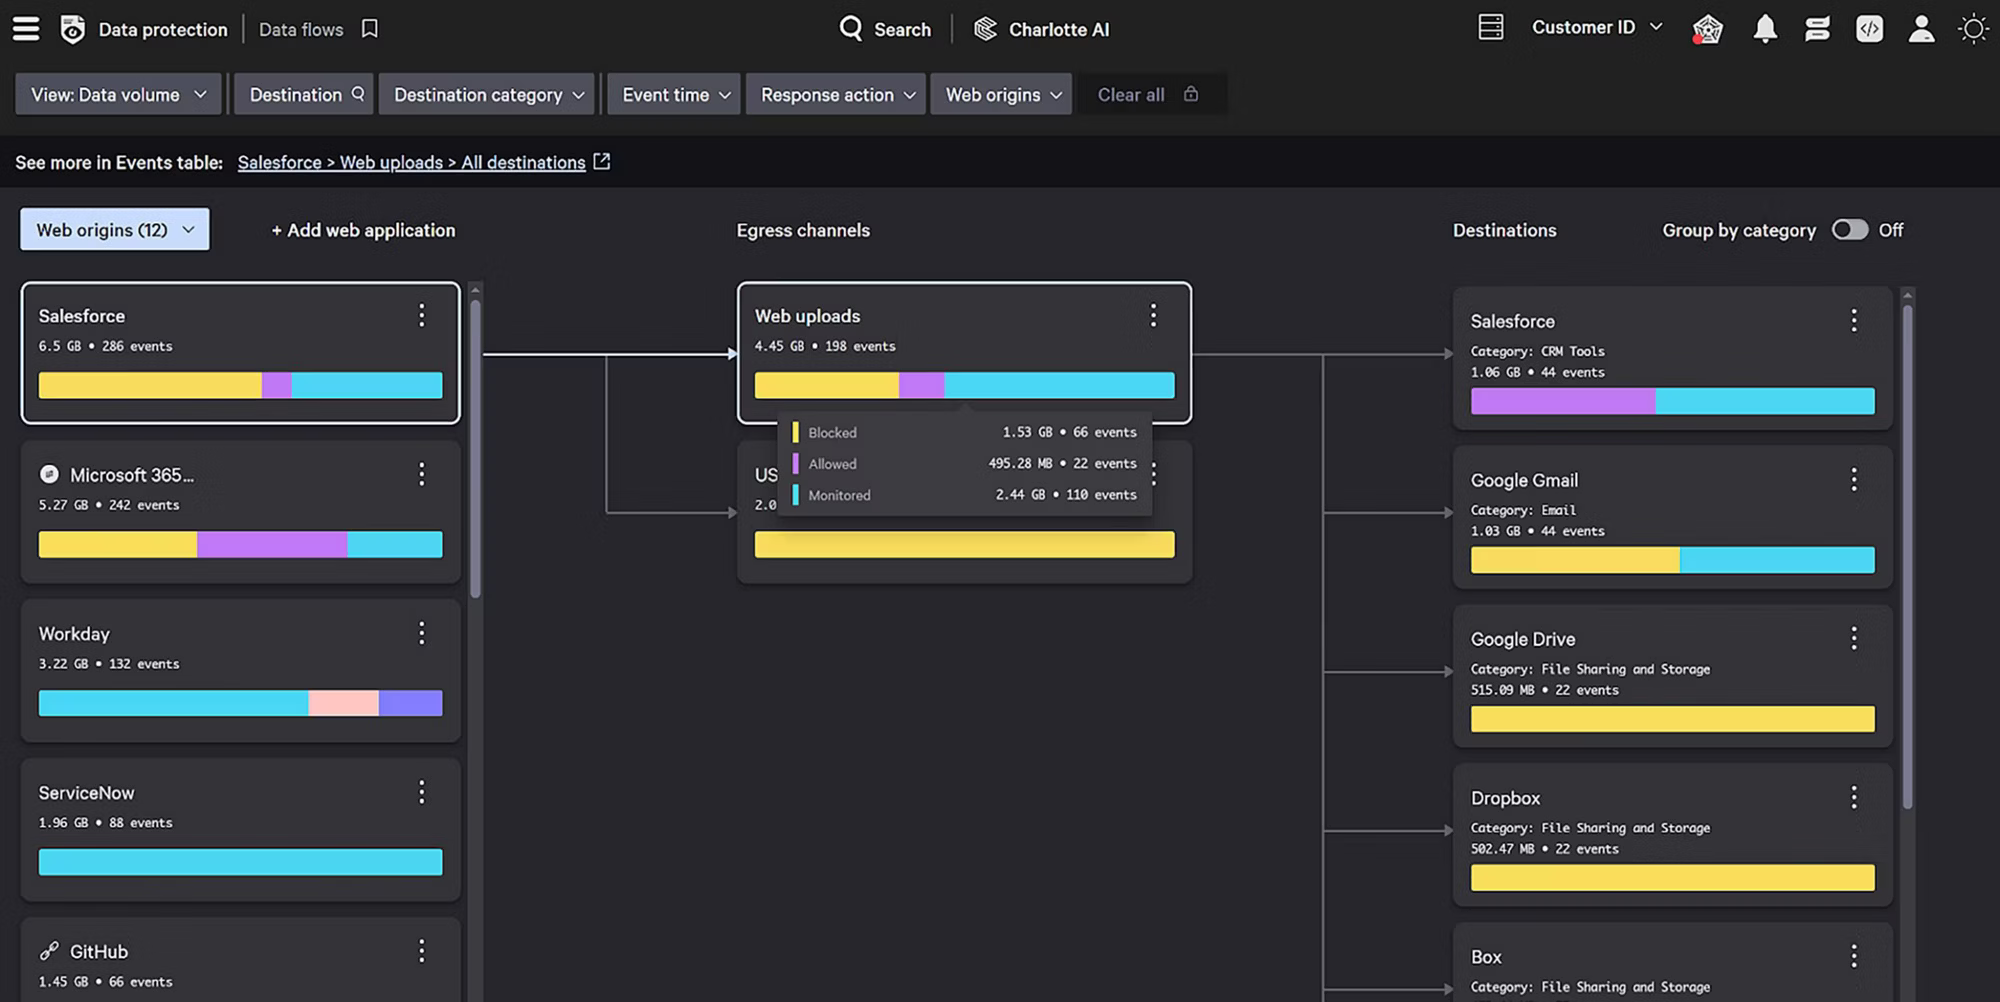Click the Search magnifier icon
The image size is (2000, 1002).
(x=851, y=29)
